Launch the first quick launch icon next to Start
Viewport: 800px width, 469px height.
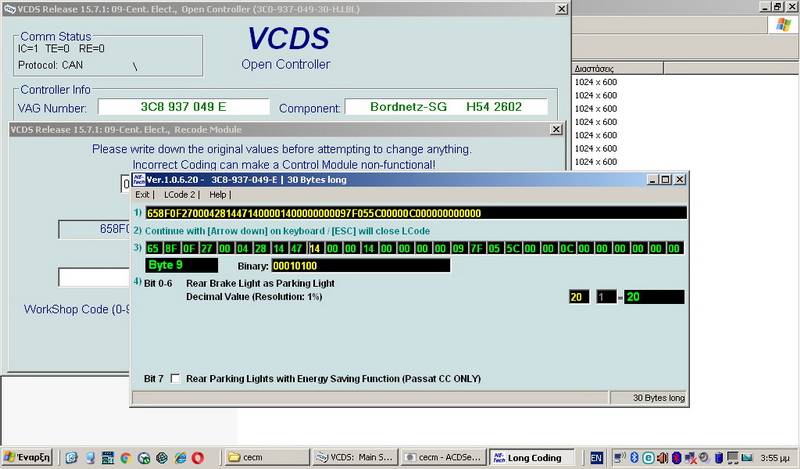point(71,458)
